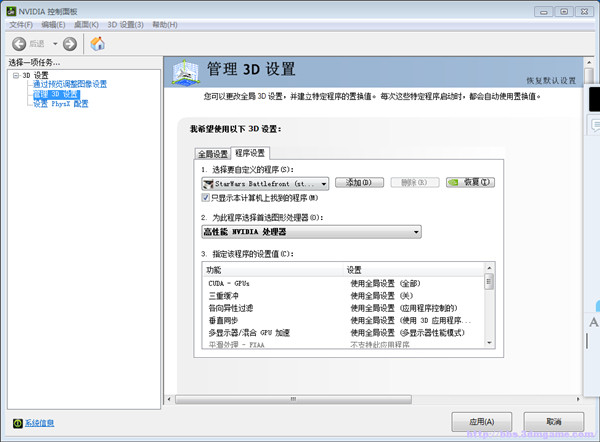Click the system information icon

[18, 423]
